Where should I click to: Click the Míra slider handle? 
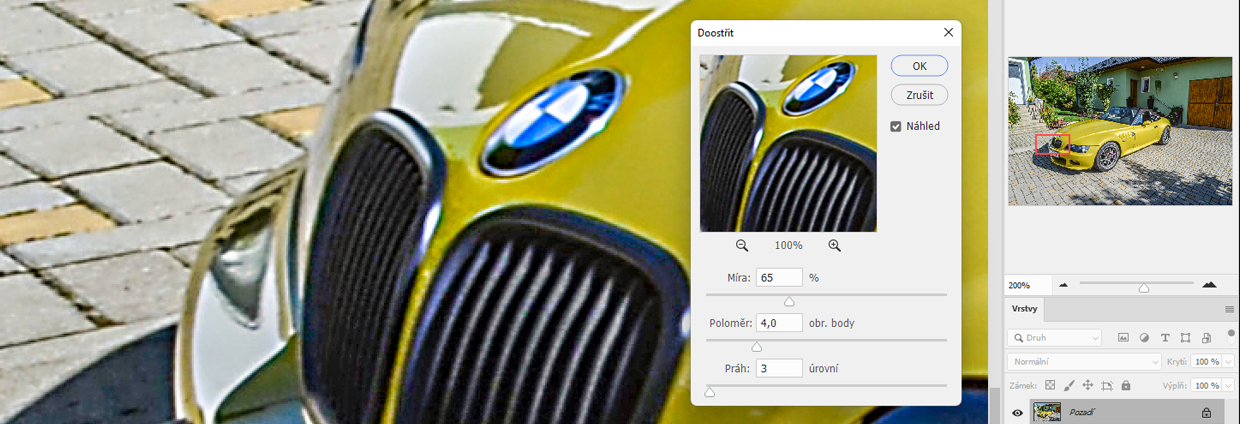point(789,301)
